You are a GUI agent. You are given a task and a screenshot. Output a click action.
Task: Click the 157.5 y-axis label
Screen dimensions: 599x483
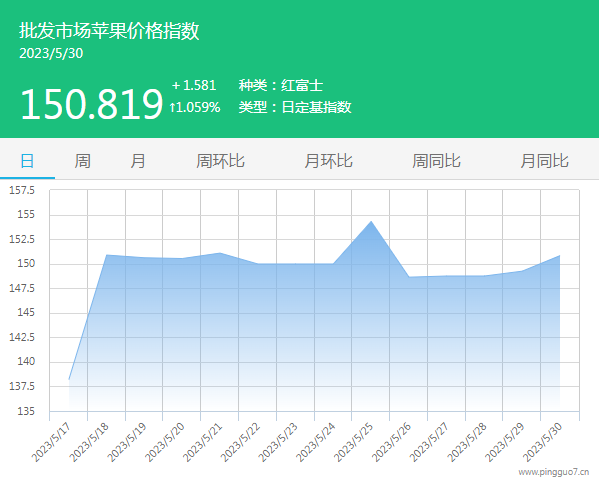tap(22, 190)
